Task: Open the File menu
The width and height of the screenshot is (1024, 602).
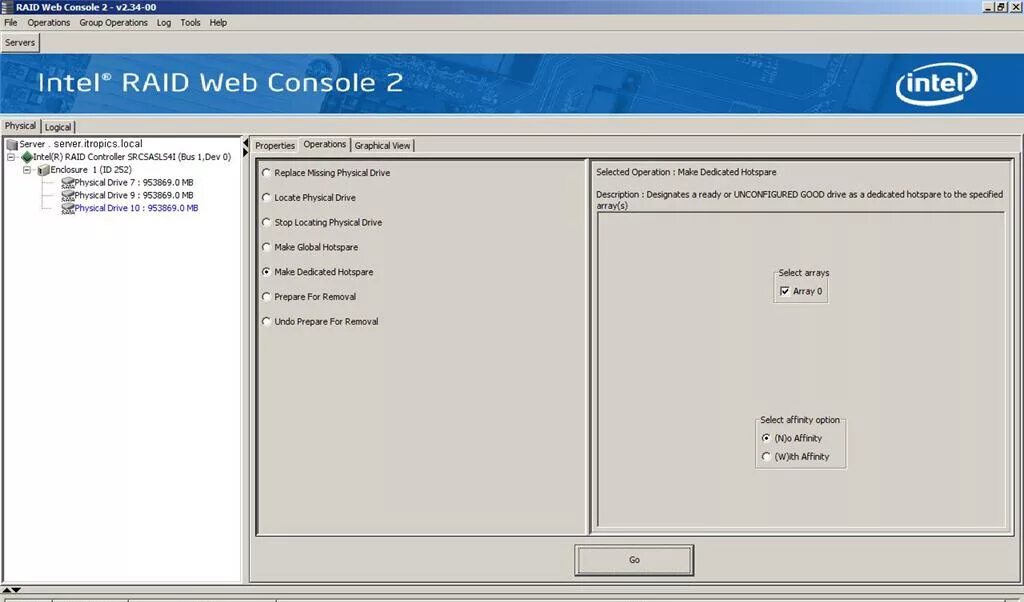Action: point(11,23)
